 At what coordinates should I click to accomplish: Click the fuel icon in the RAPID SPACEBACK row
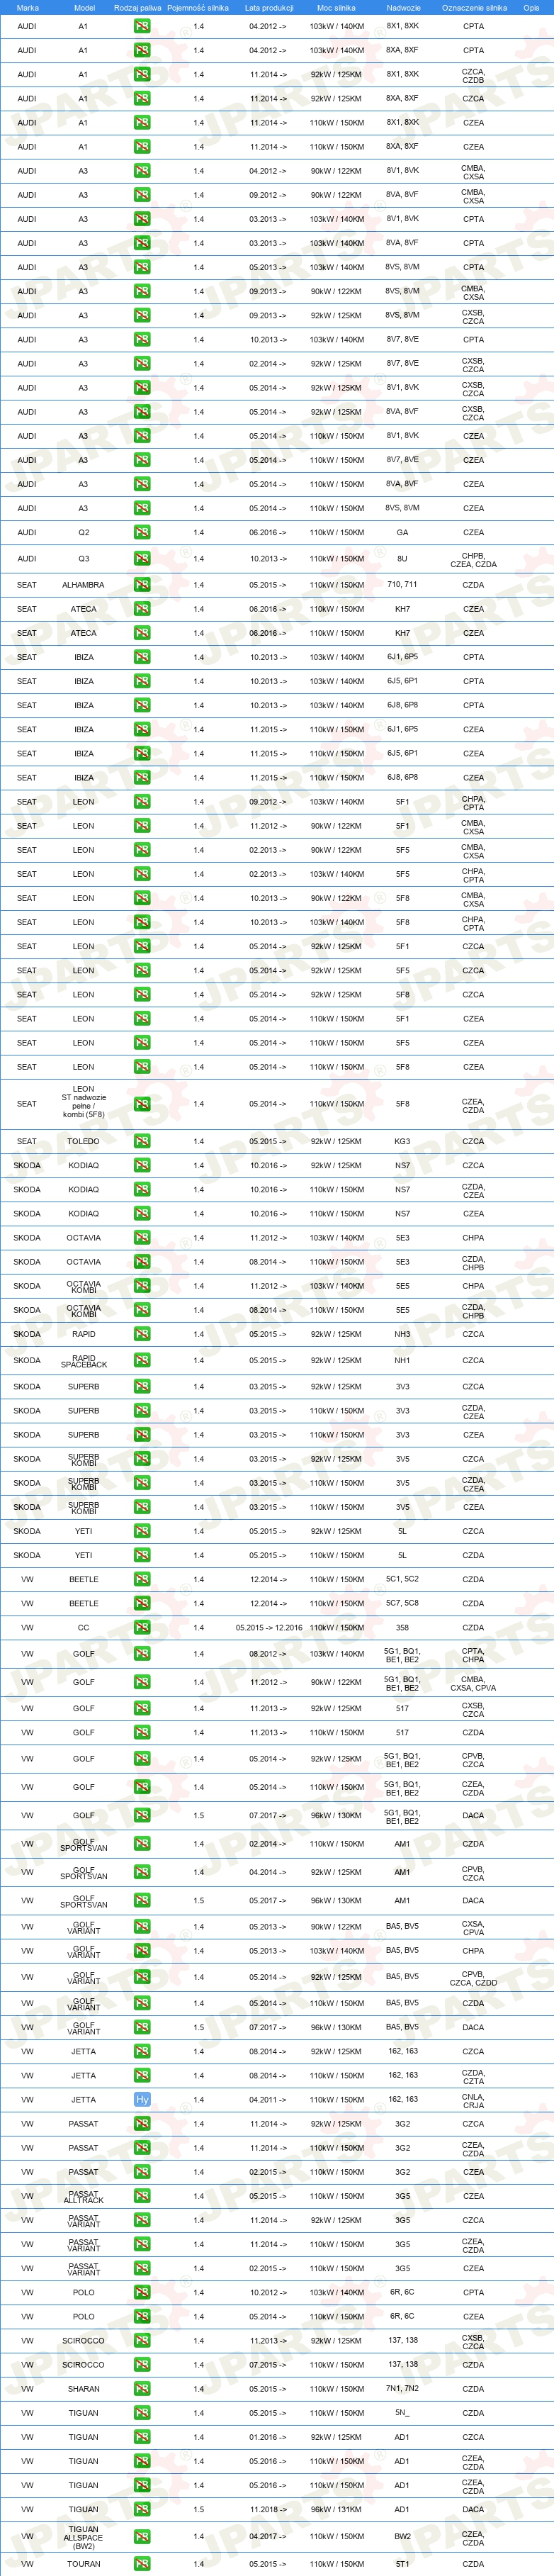point(142,1360)
